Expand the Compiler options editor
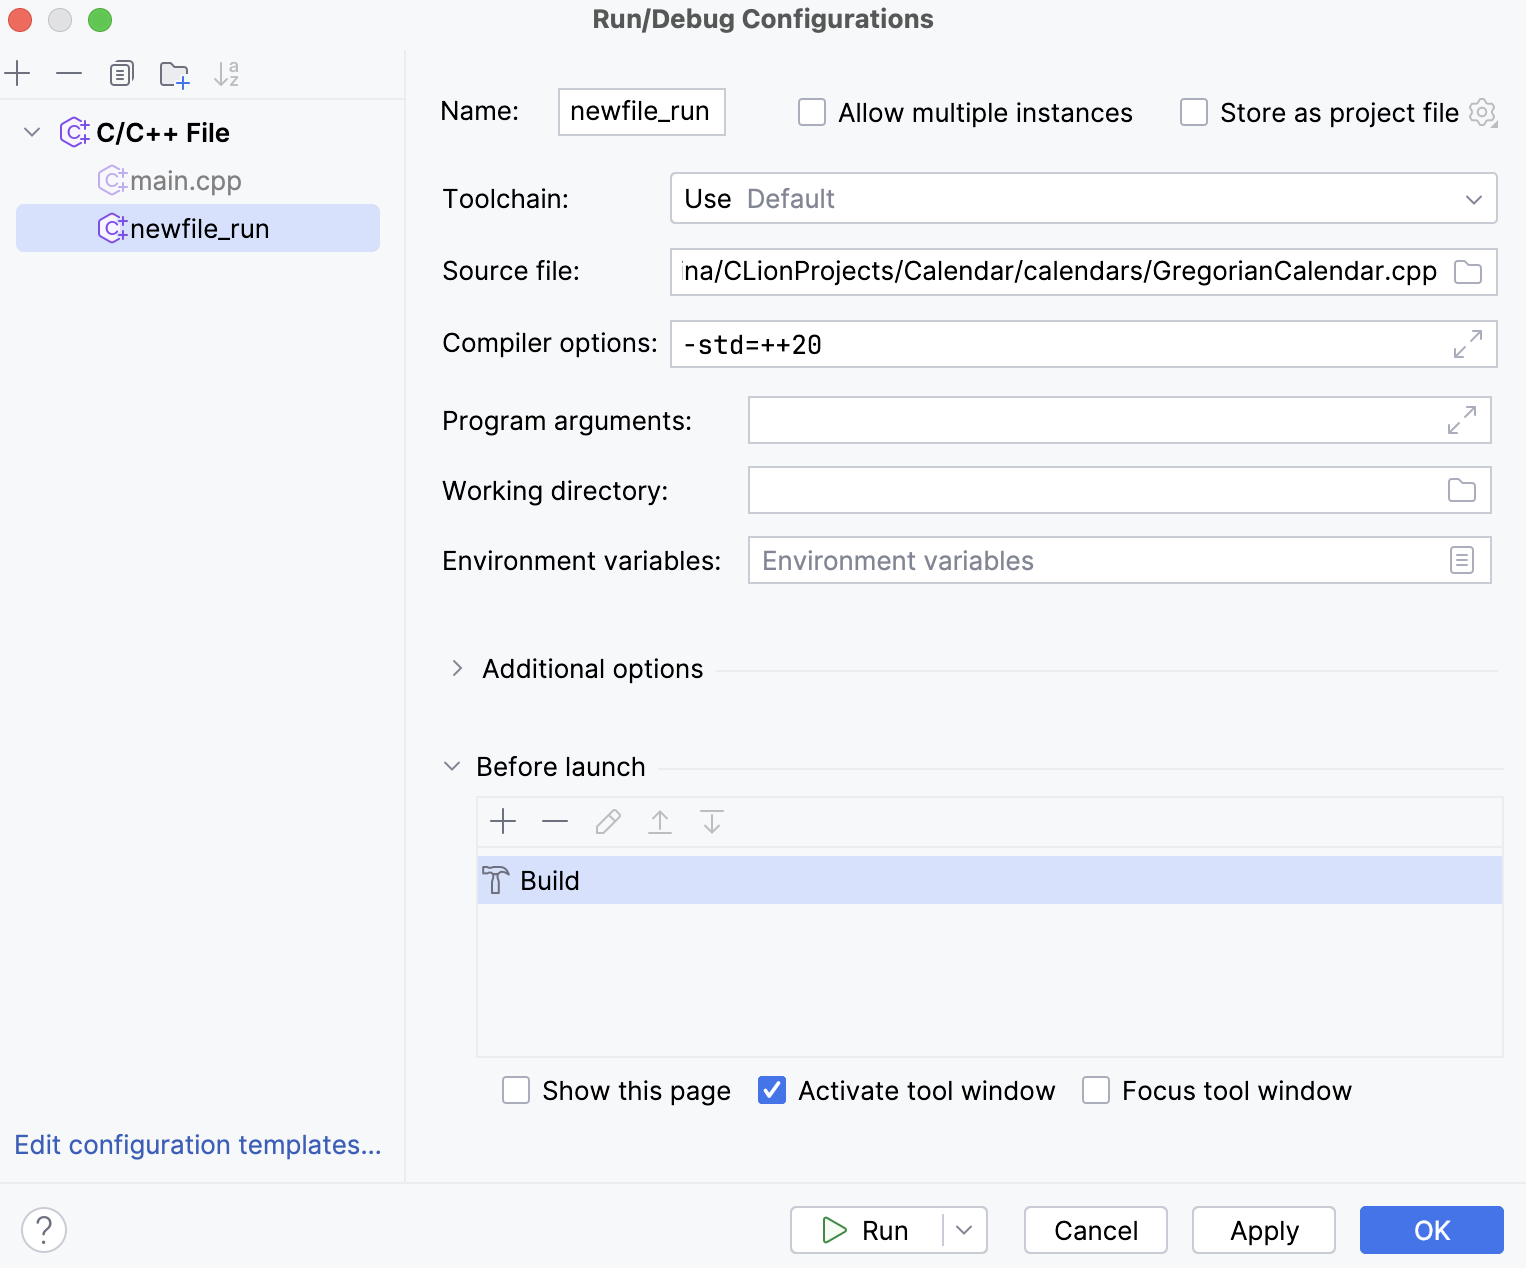Image resolution: width=1526 pixels, height=1268 pixels. click(1466, 344)
